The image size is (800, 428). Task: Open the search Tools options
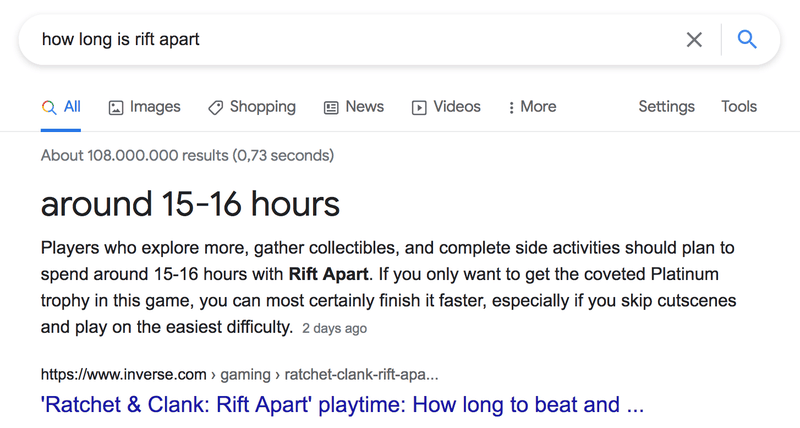click(739, 107)
